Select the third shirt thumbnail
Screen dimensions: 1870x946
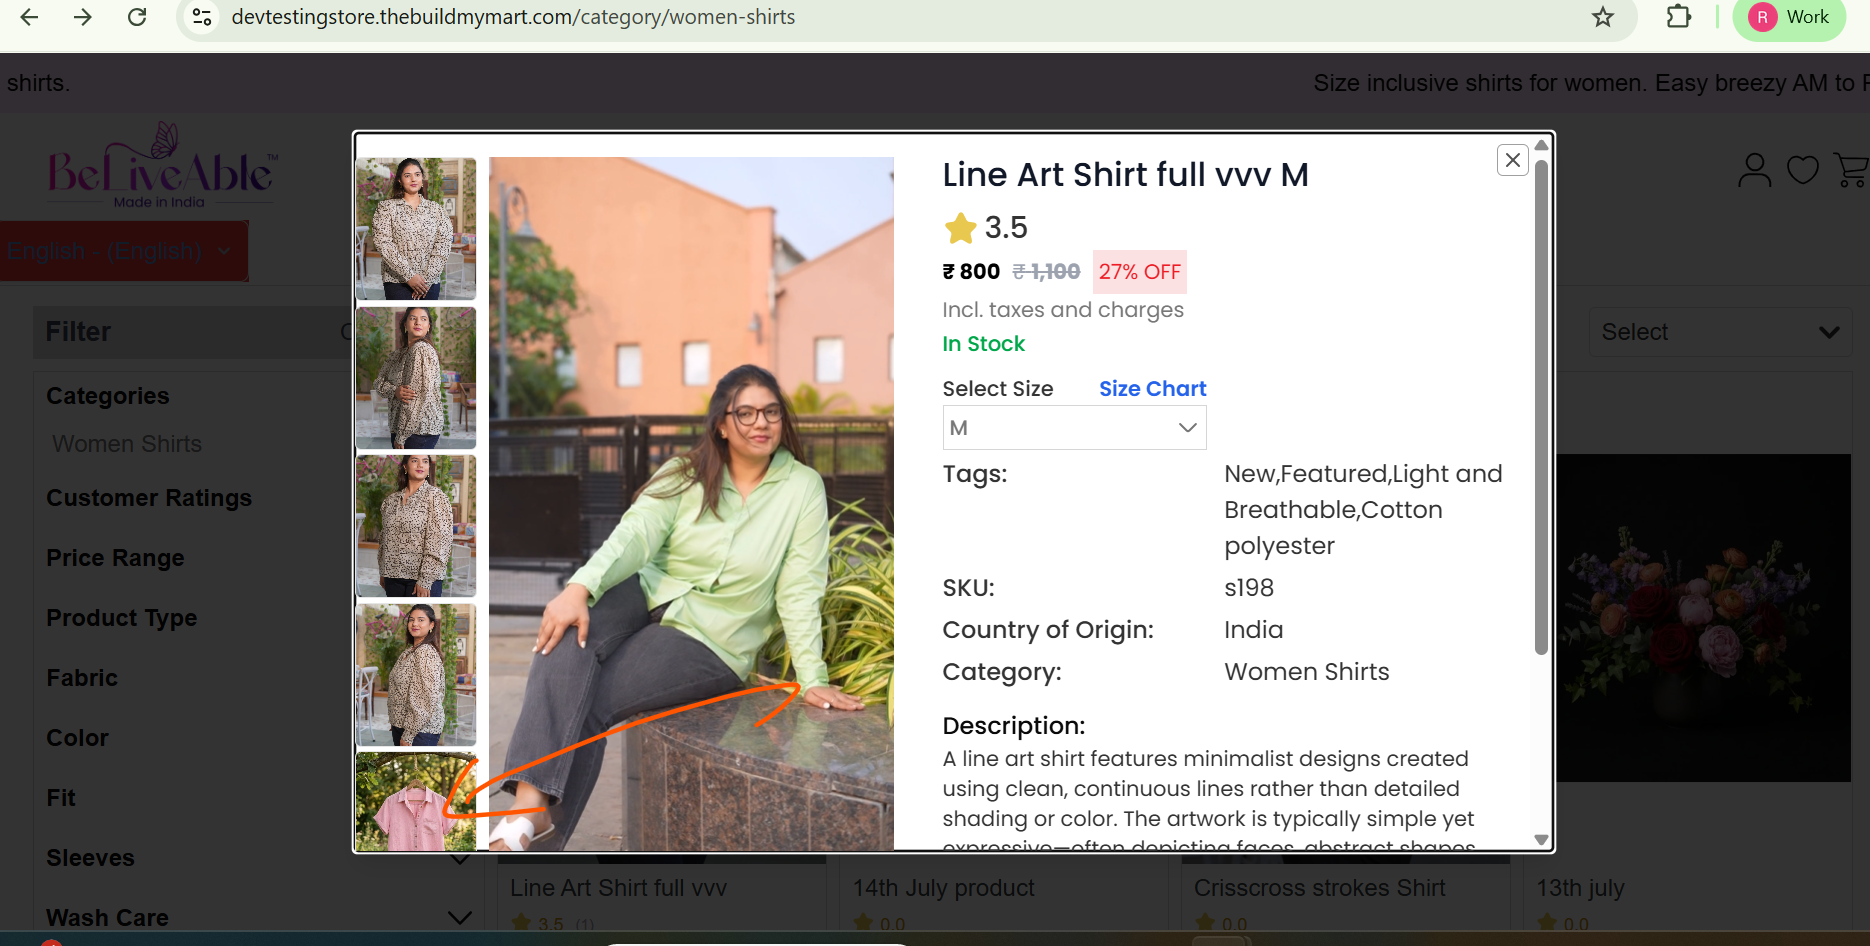point(416,526)
